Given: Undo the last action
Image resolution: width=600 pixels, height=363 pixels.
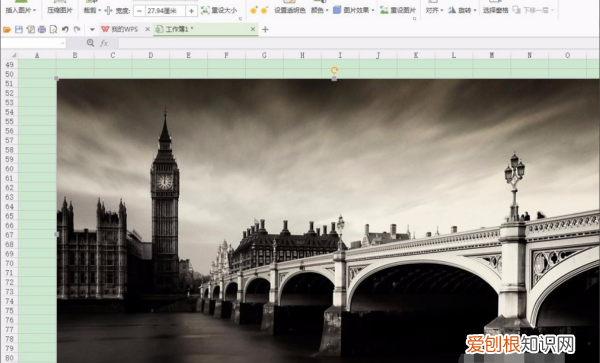Looking at the screenshot, I should (65, 29).
